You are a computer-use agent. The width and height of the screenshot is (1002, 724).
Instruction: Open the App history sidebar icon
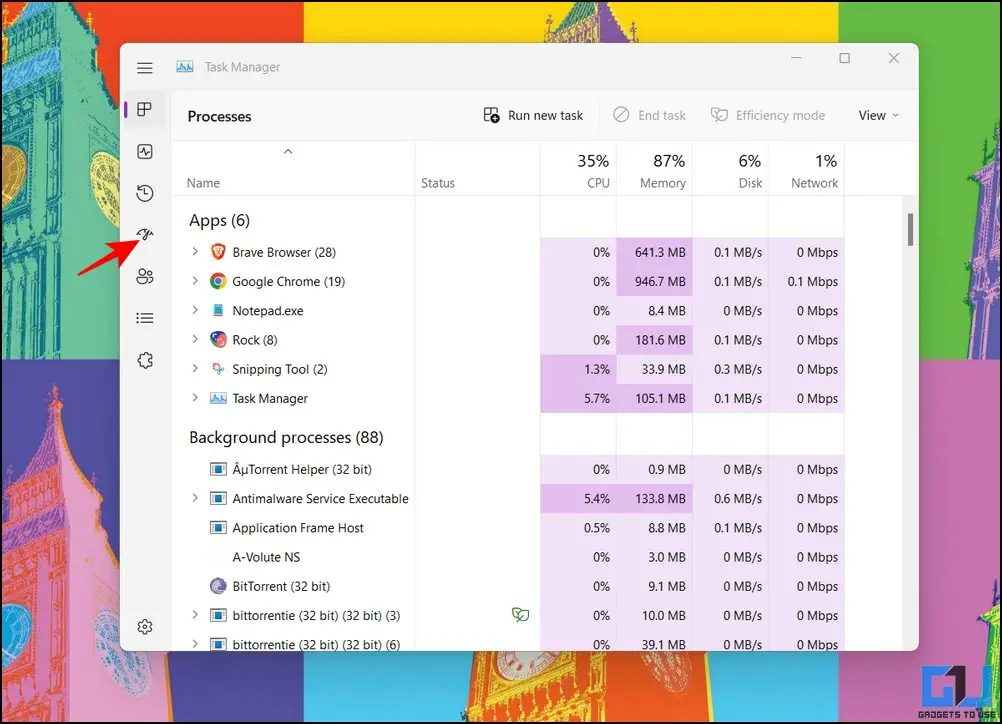point(144,193)
